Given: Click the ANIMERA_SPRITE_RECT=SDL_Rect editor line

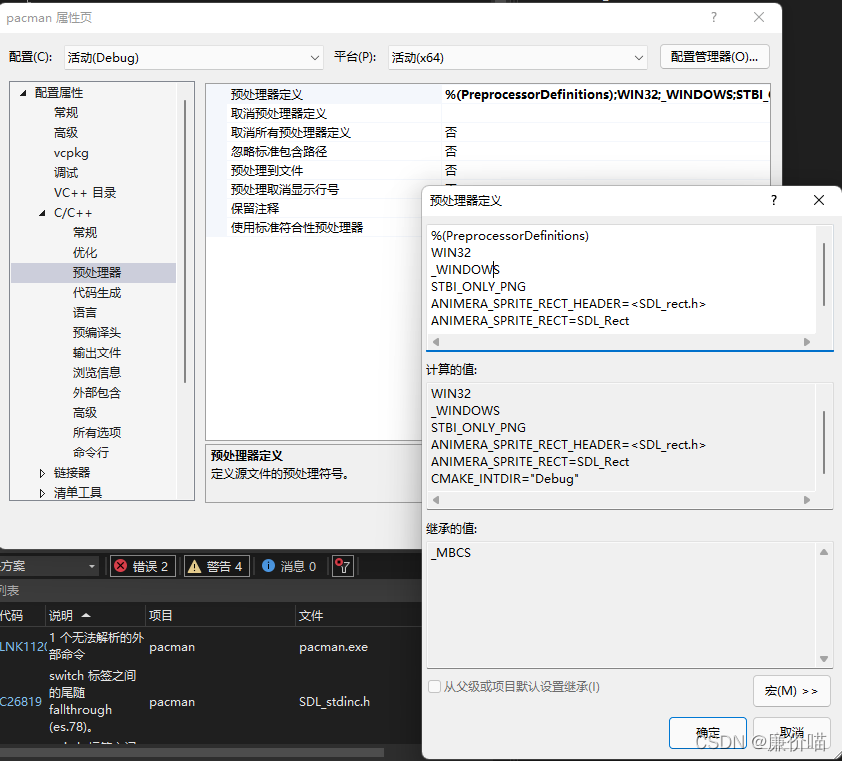Looking at the screenshot, I should (x=529, y=321).
